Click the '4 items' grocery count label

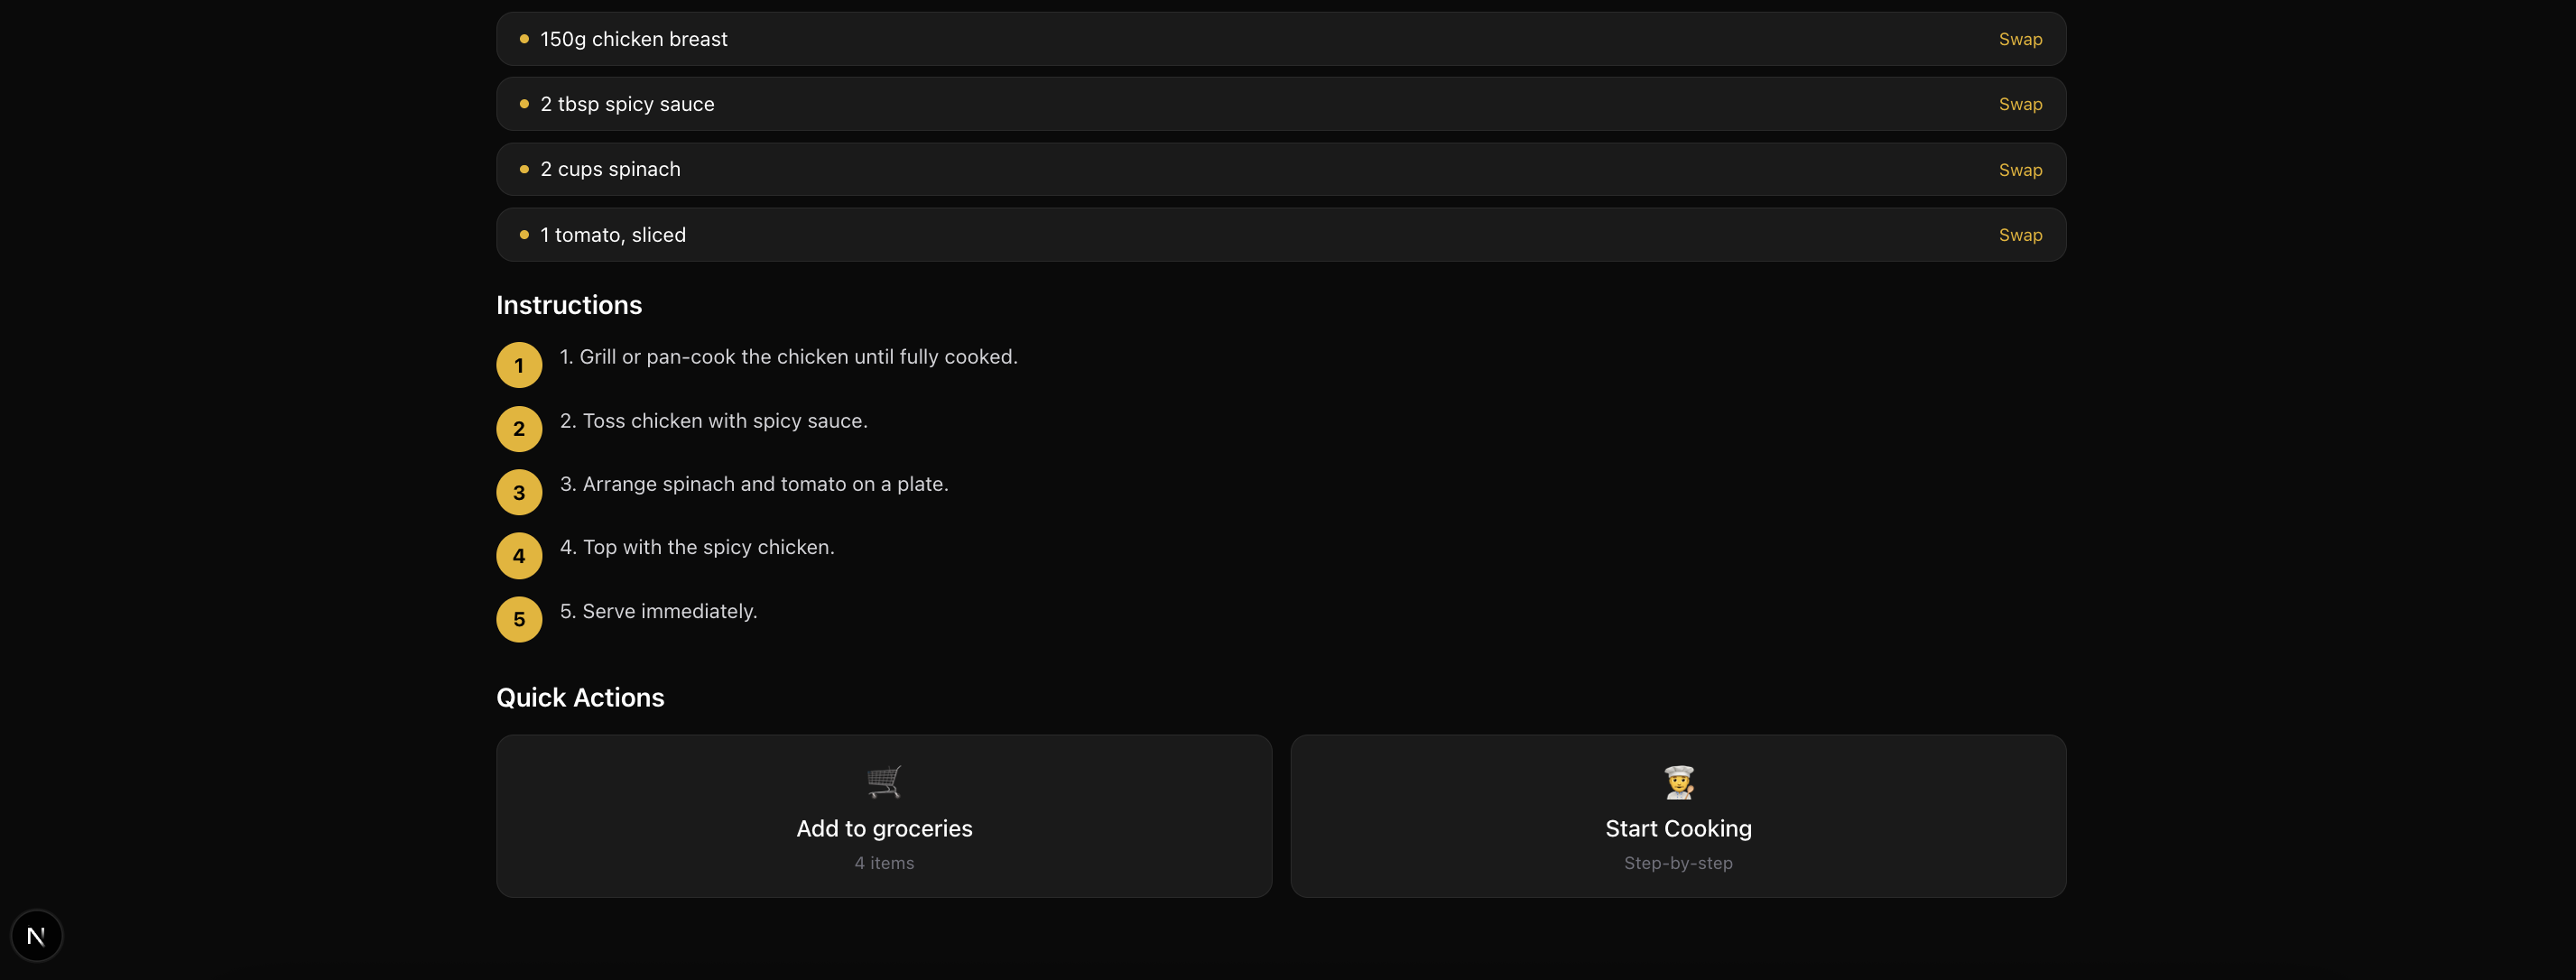(884, 863)
